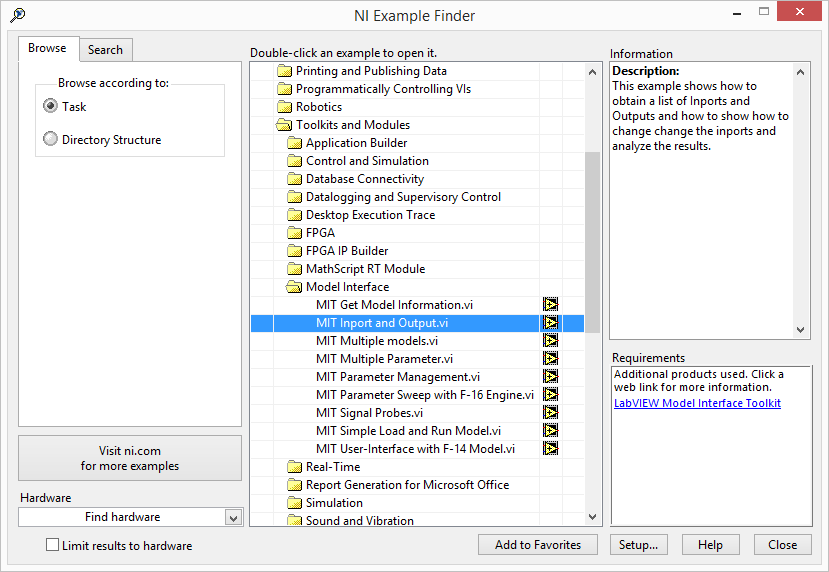Click the Real-Time folder icon
This screenshot has width=829, height=572.
coord(294,467)
